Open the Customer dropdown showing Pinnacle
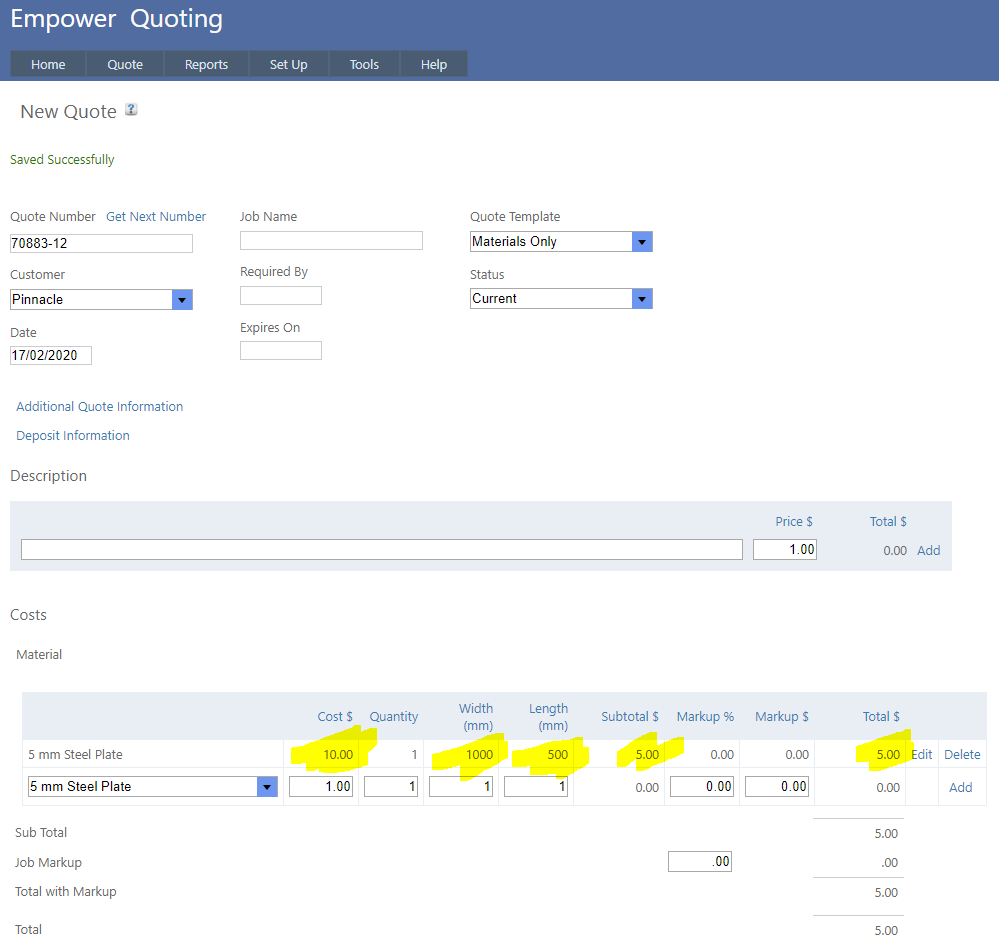999x950 pixels. click(x=182, y=299)
